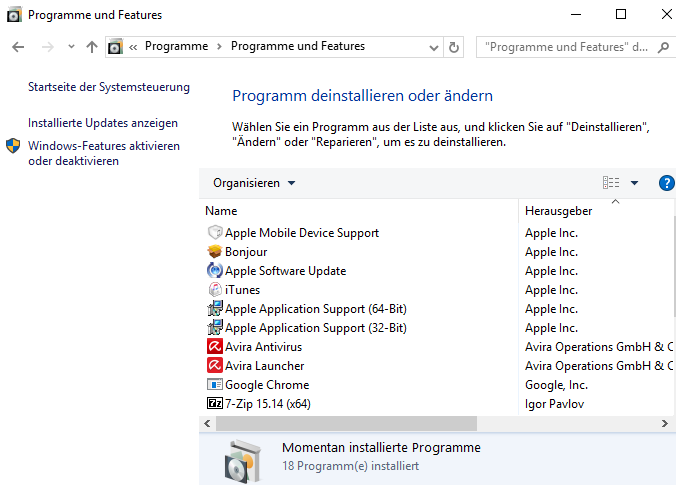The image size is (676, 485).
Task: Open help with the blue question mark
Action: point(667,183)
